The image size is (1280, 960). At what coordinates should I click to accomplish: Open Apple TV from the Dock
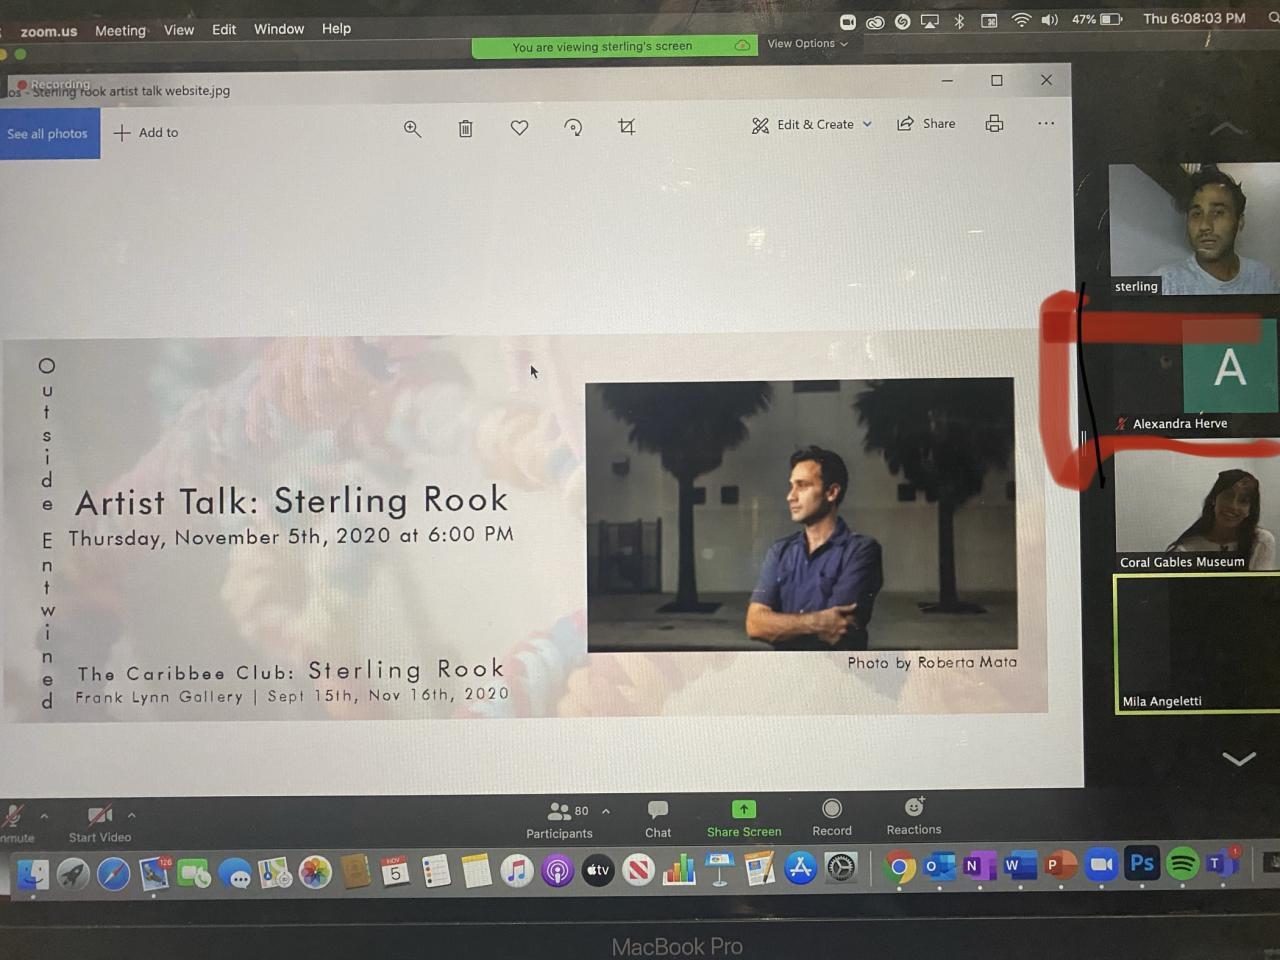pos(598,871)
